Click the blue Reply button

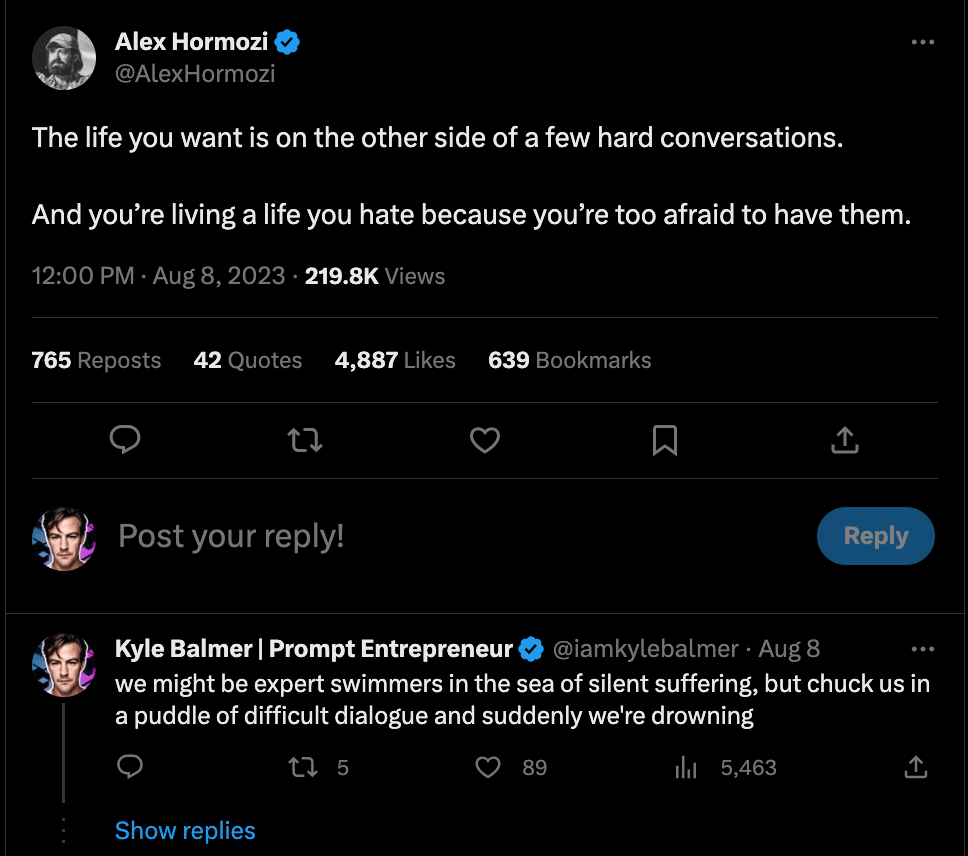pos(875,536)
